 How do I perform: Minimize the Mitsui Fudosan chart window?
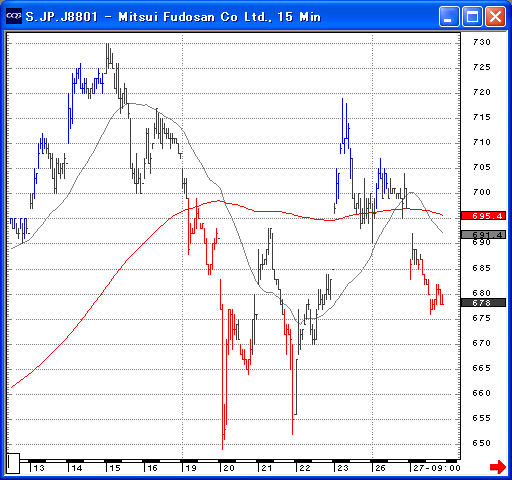[449, 16]
